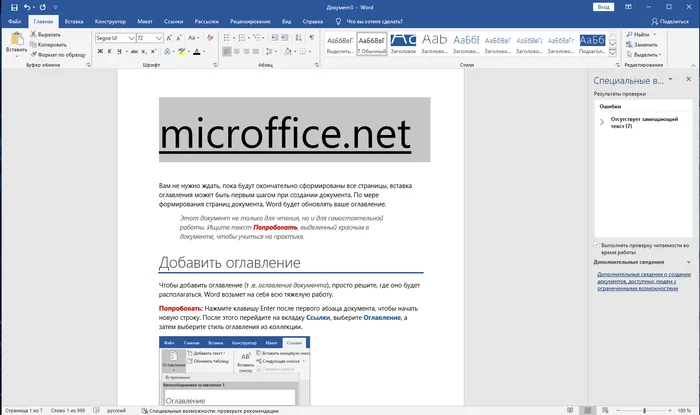Cut selection with Вырезать
This screenshot has height=415, width=700.
click(46, 34)
